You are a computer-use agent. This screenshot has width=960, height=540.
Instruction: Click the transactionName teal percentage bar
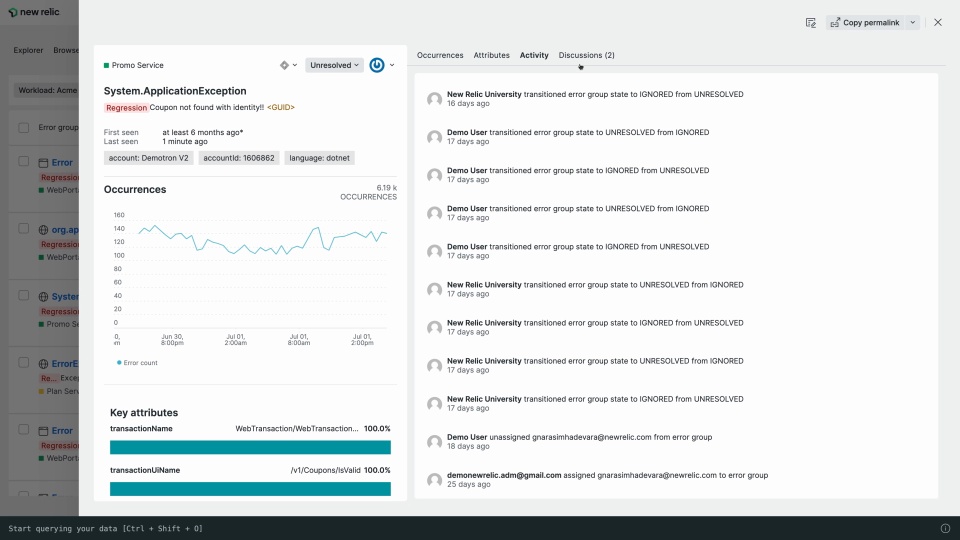(x=250, y=447)
